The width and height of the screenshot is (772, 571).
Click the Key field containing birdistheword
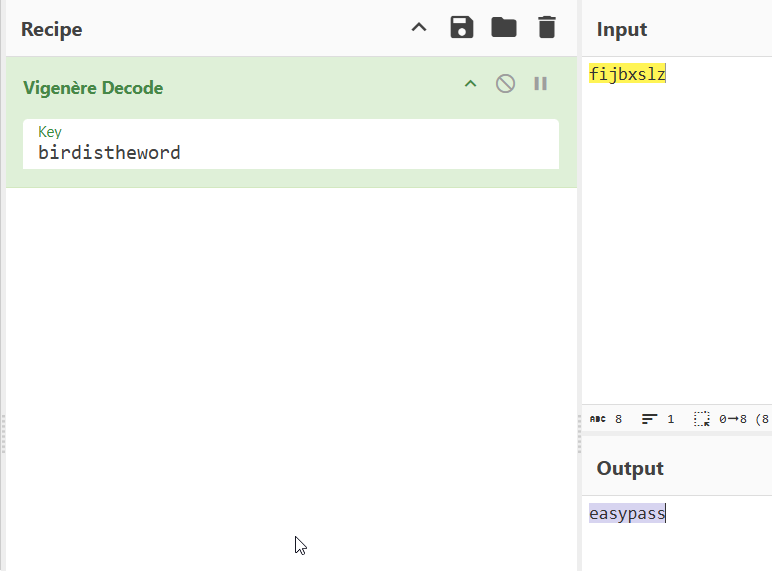click(x=290, y=153)
